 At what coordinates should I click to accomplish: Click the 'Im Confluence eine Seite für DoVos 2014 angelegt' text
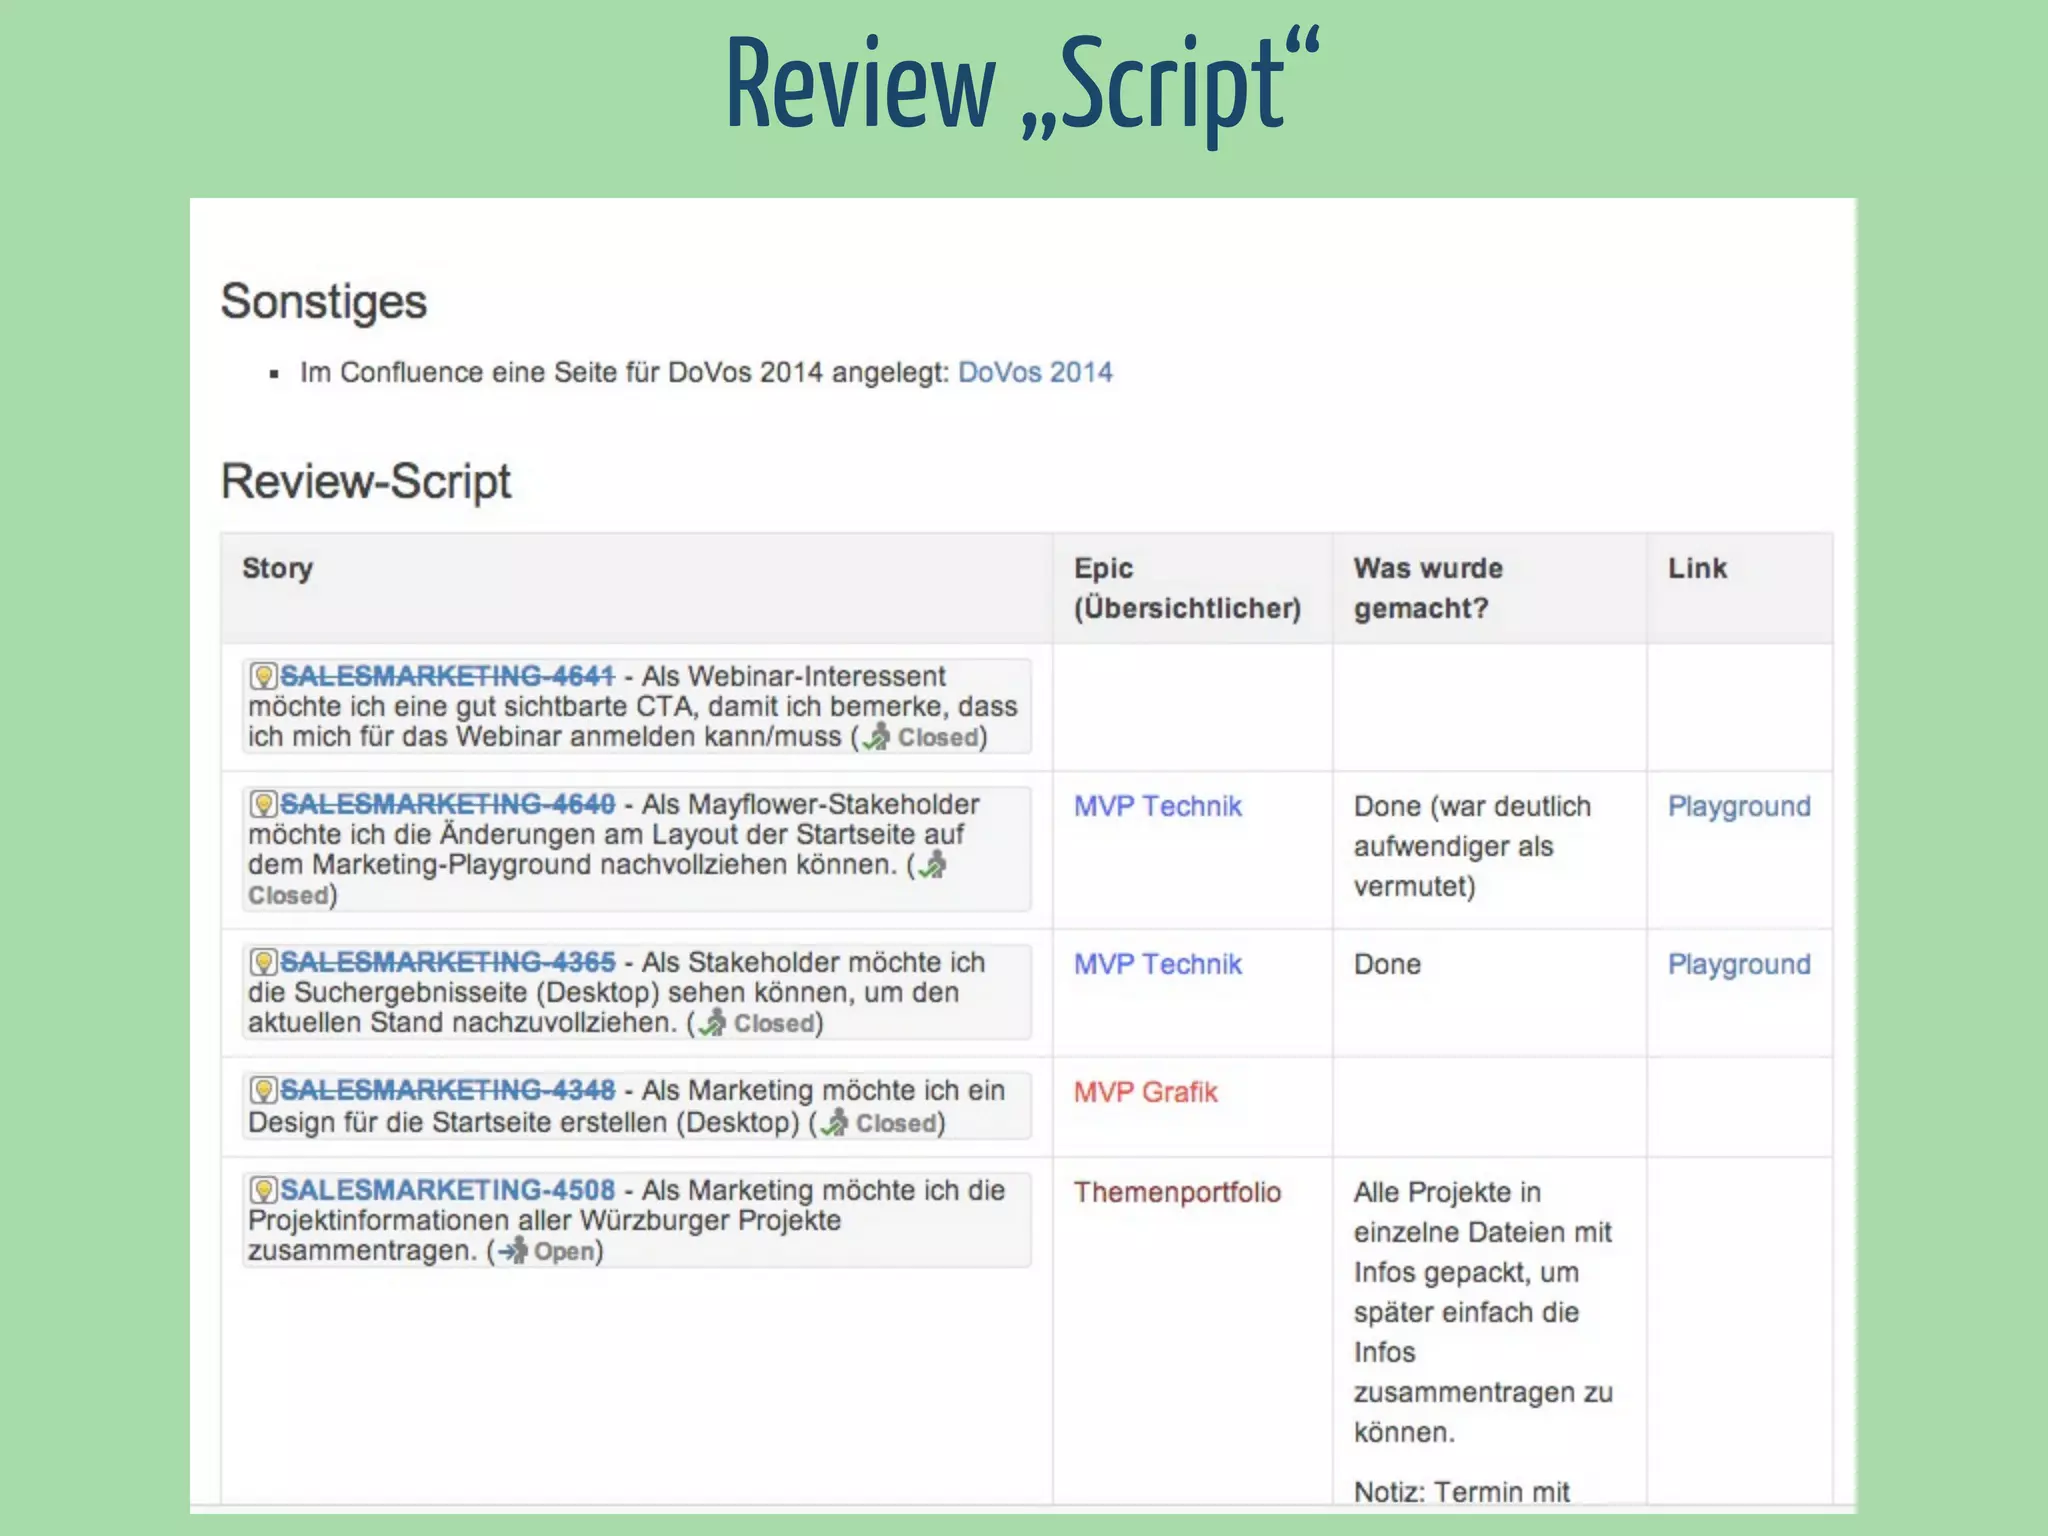(625, 372)
